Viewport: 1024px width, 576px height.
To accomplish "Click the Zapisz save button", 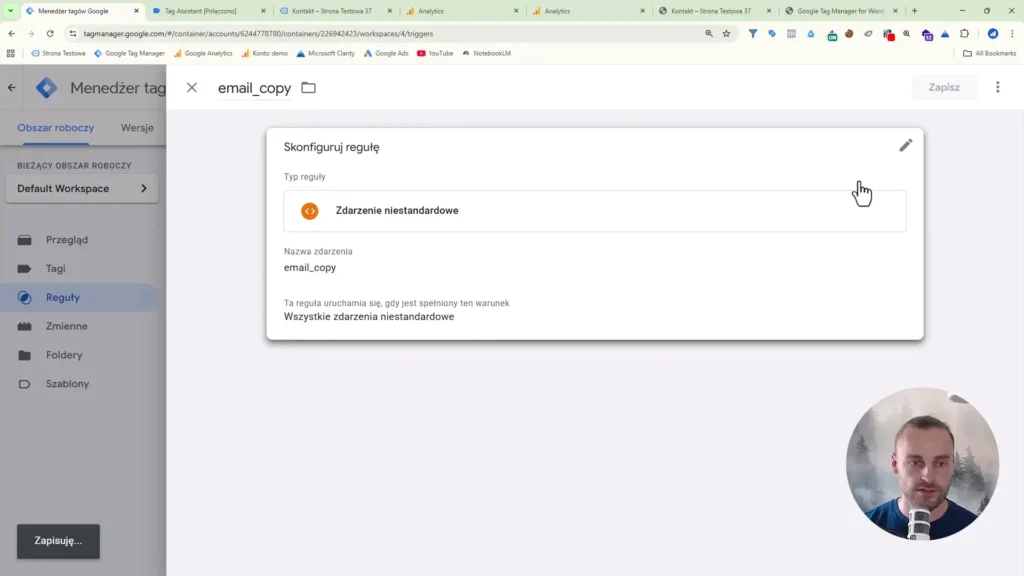I will pyautogui.click(x=944, y=88).
